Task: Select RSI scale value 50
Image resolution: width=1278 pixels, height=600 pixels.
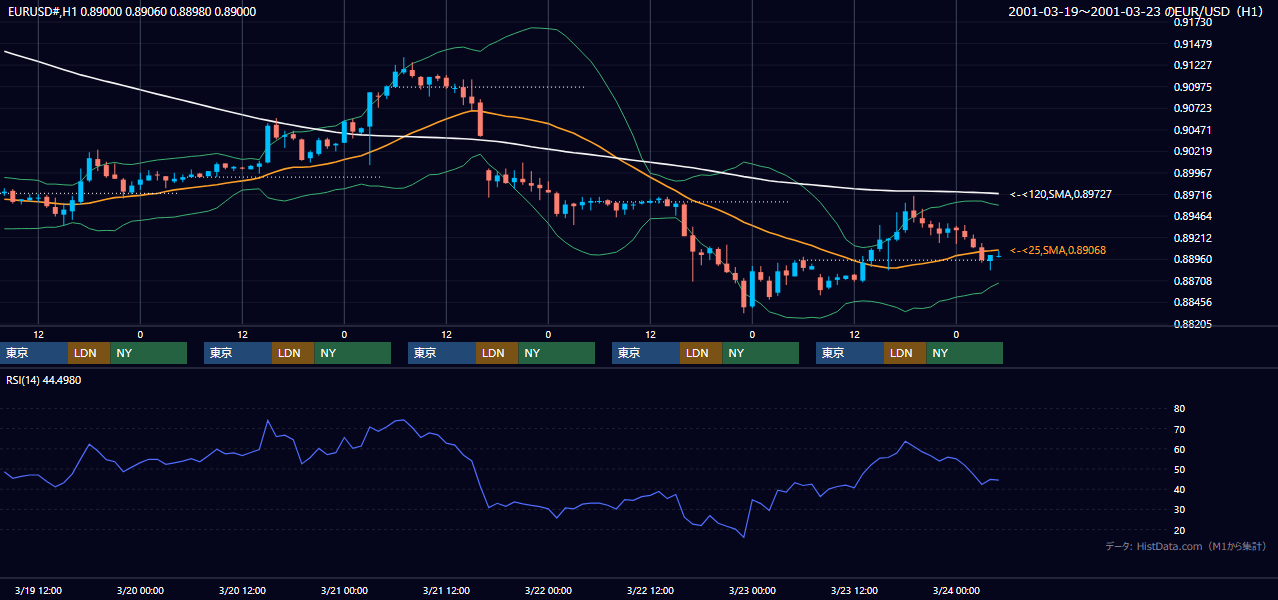Action: coord(1179,469)
